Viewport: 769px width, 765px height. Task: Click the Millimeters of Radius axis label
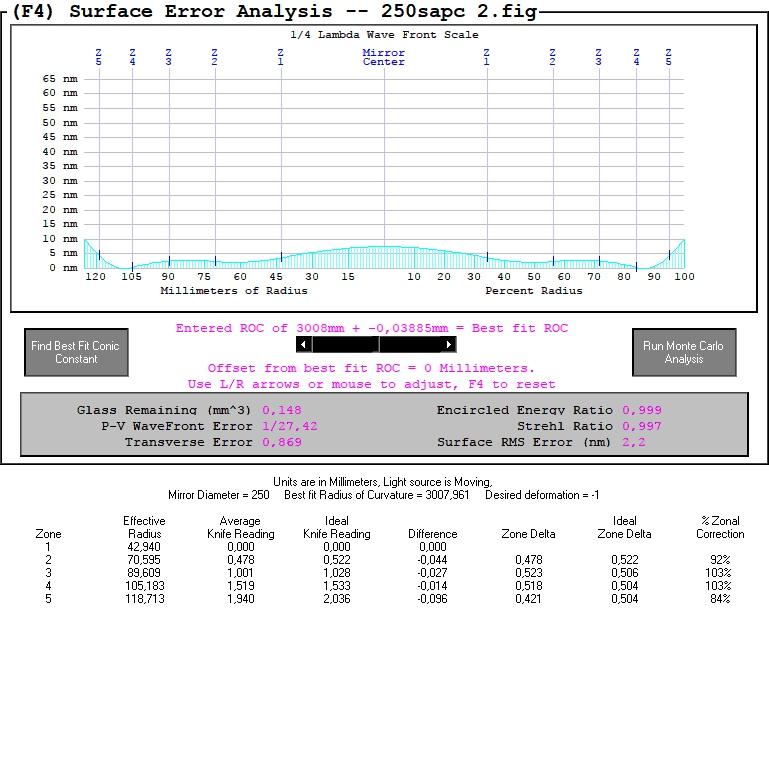(234, 290)
